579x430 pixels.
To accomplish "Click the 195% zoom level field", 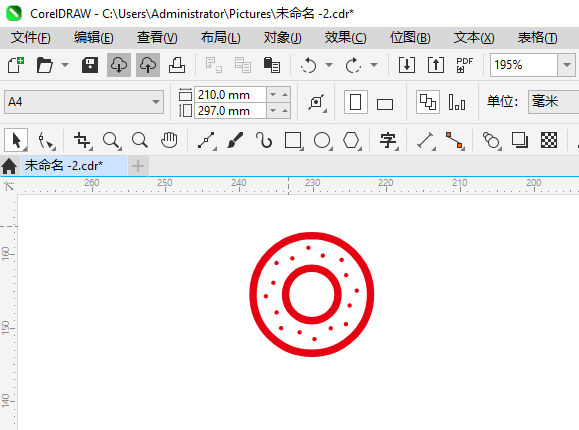I will pyautogui.click(x=524, y=65).
